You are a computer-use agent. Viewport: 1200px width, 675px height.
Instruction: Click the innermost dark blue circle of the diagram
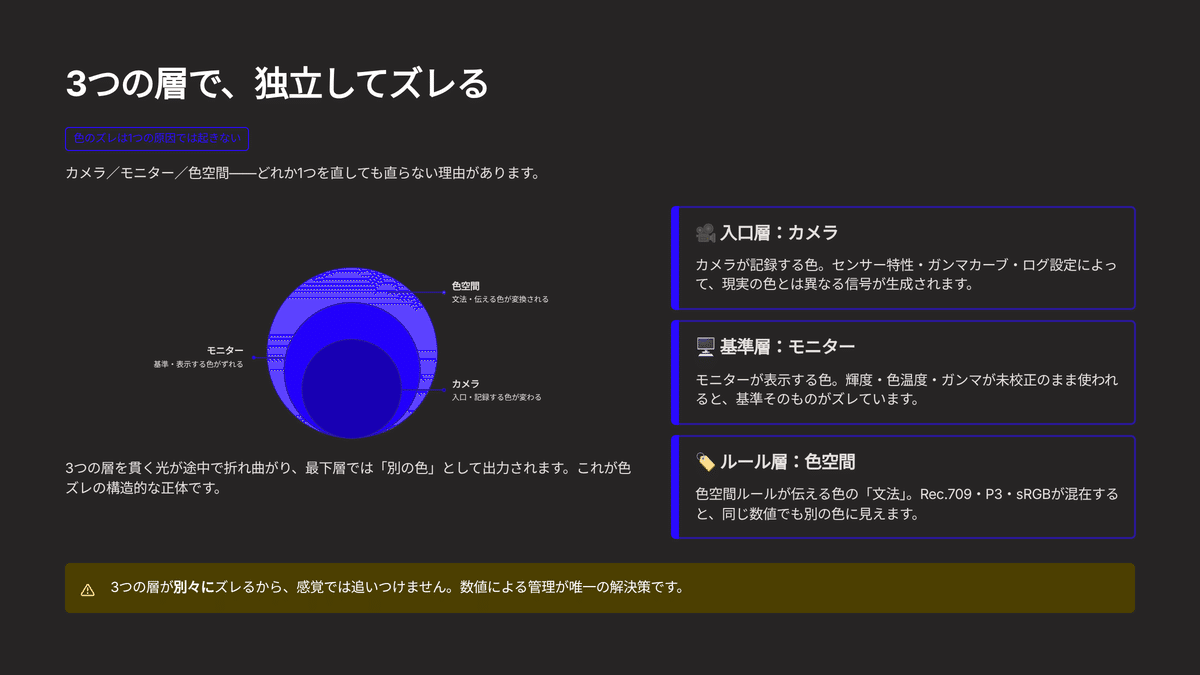tap(352, 388)
